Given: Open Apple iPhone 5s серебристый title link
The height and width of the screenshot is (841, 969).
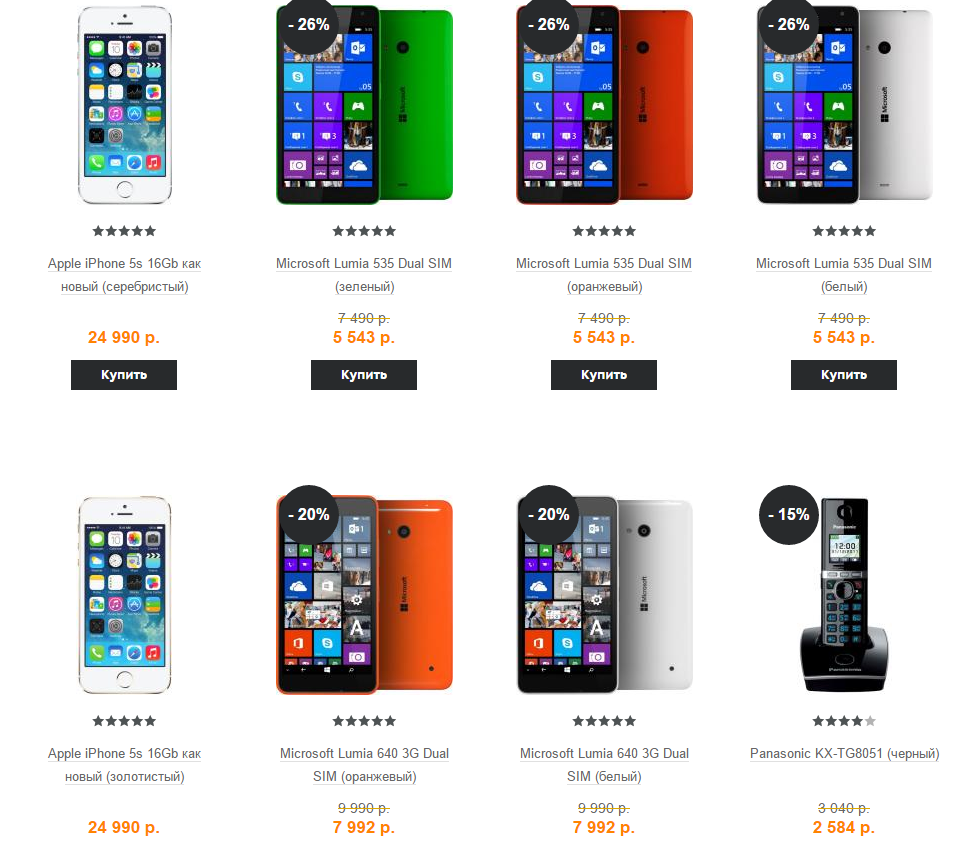Looking at the screenshot, I should 124,275.
